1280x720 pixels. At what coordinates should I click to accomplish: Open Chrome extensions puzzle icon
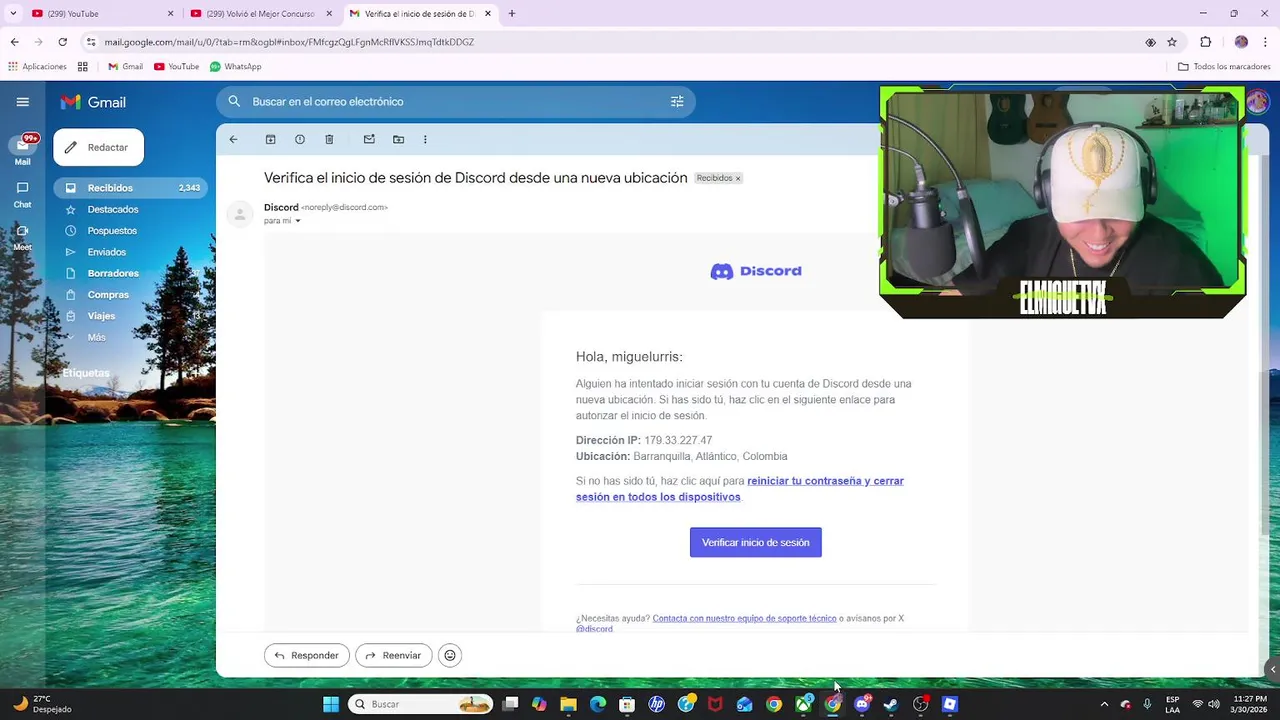(1205, 42)
